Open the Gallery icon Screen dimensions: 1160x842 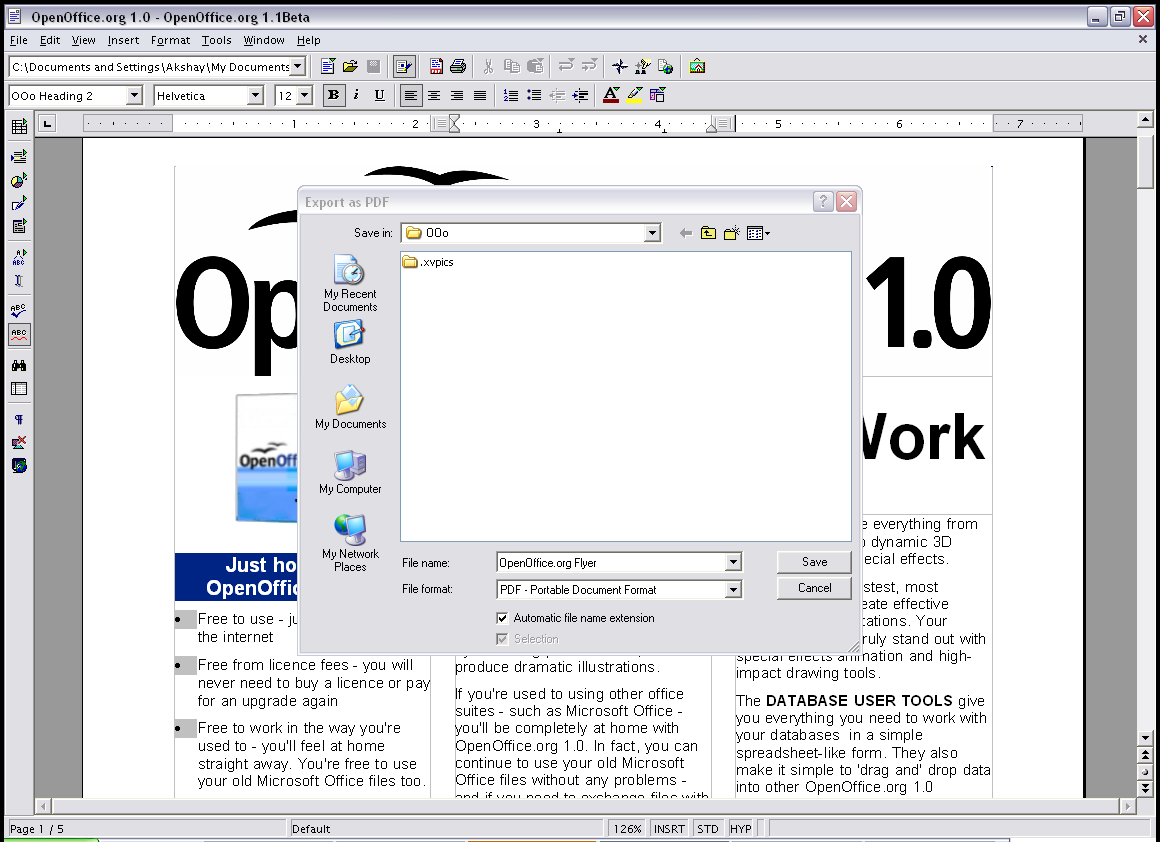(x=698, y=67)
